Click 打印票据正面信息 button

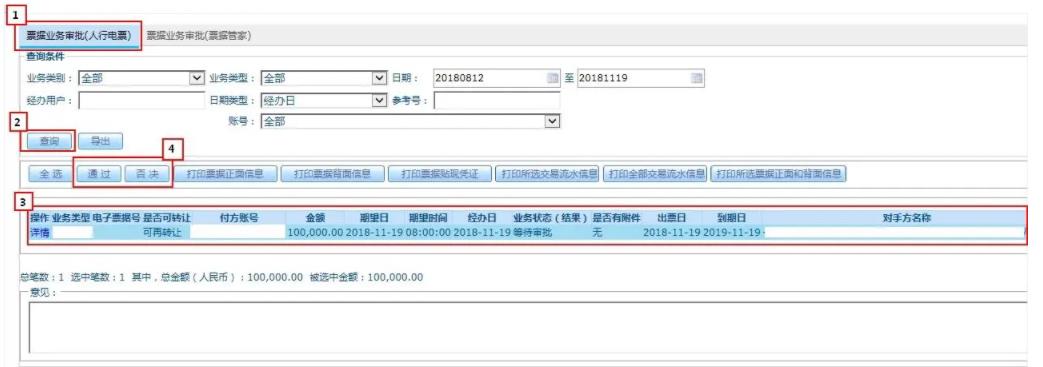[x=225, y=174]
